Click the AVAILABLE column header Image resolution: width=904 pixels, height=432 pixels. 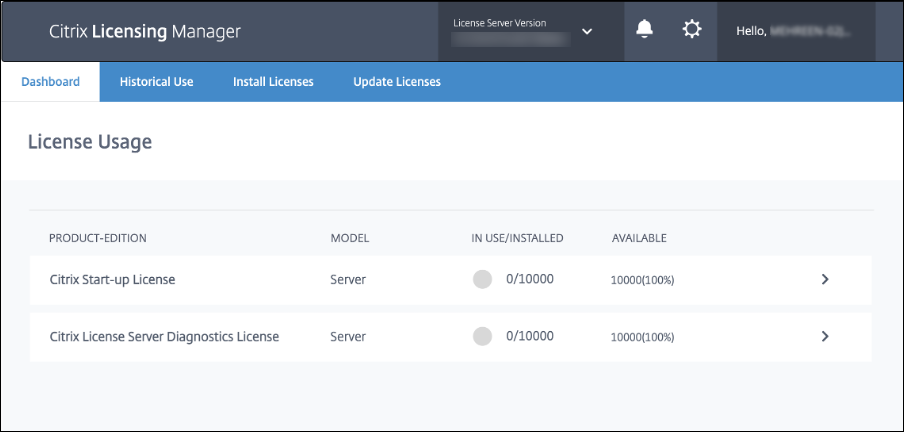pos(639,238)
